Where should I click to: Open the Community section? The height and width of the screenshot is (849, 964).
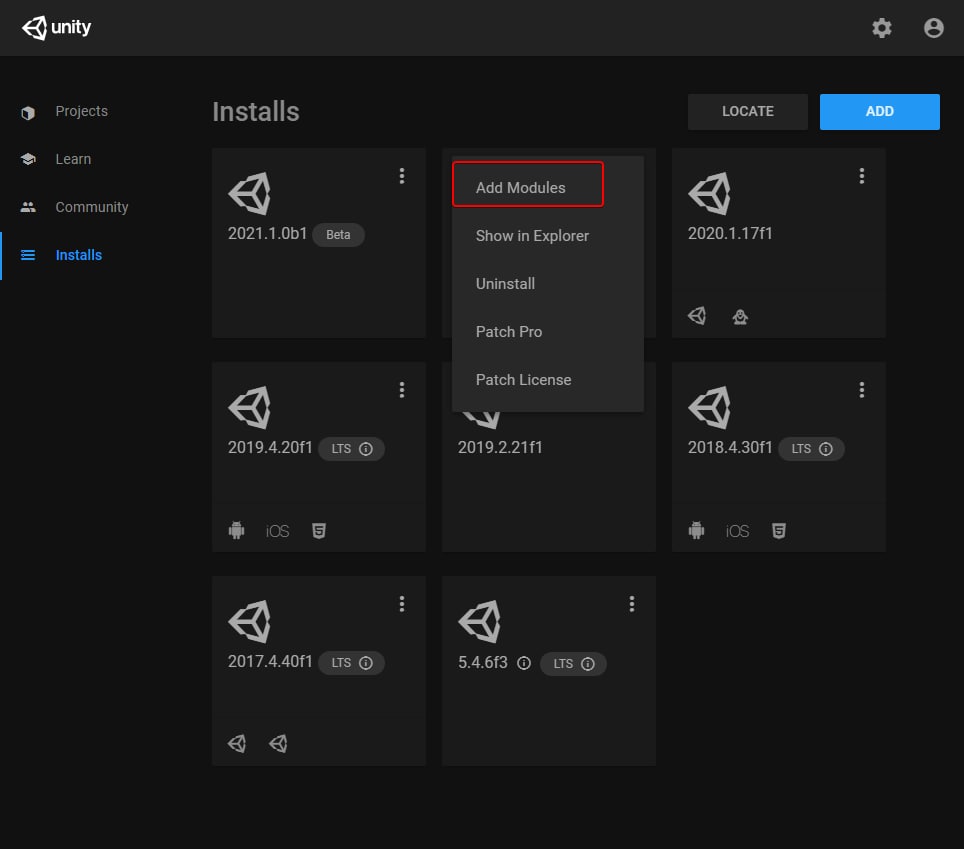pyautogui.click(x=92, y=207)
